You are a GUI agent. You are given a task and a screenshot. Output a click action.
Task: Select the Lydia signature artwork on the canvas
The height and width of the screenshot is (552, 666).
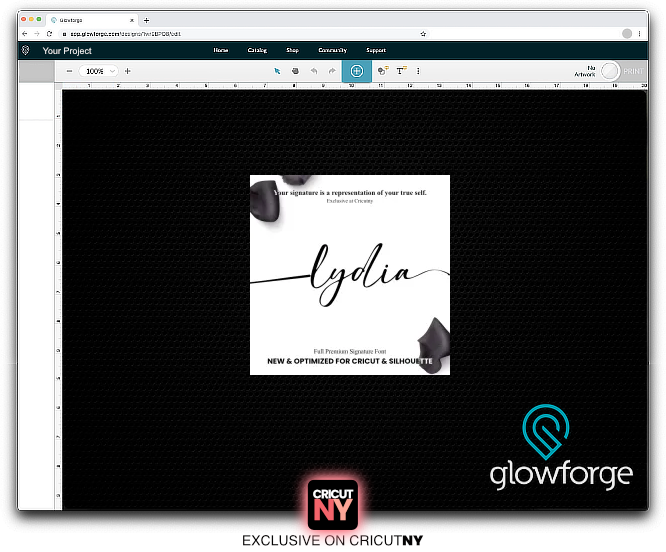[x=350, y=275]
